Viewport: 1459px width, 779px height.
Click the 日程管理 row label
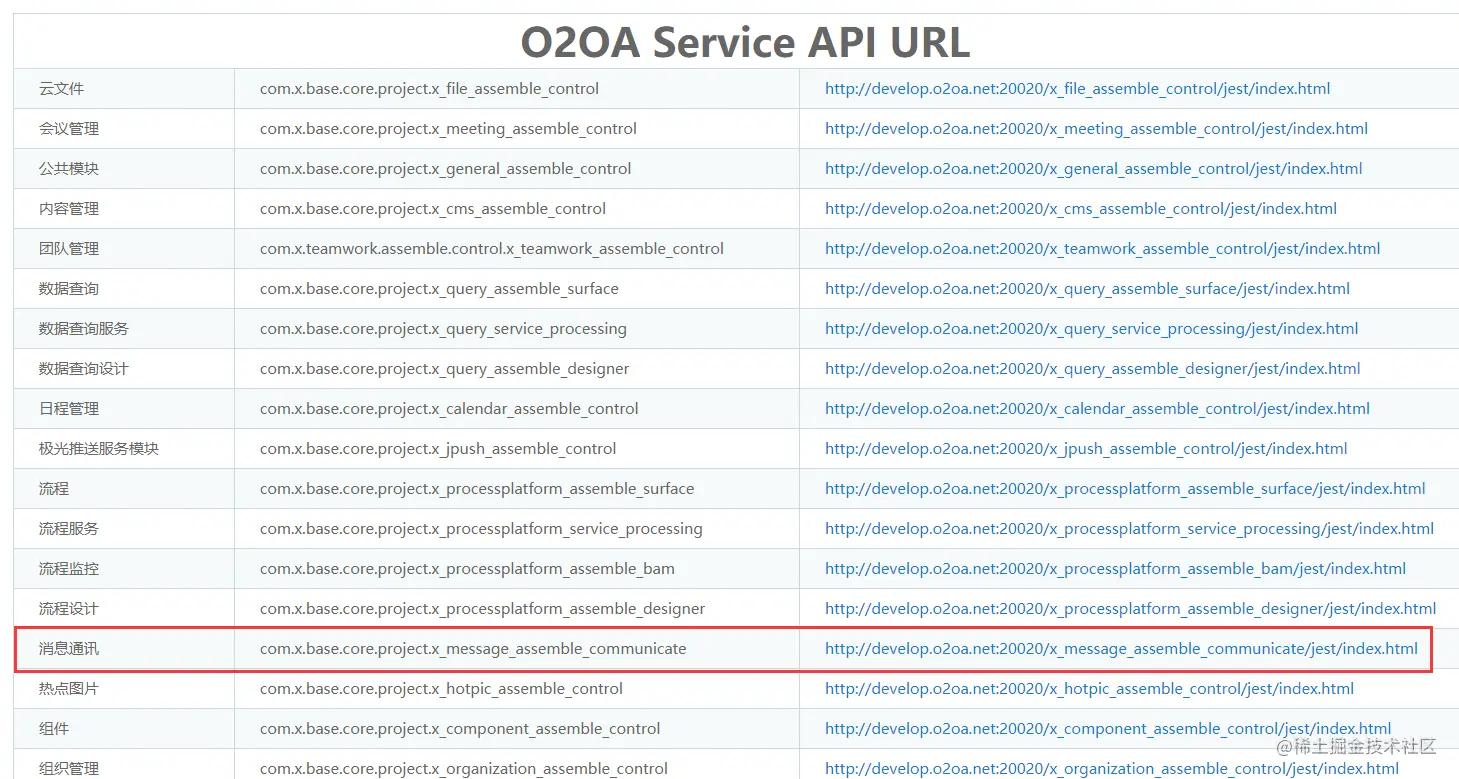pyautogui.click(x=69, y=409)
